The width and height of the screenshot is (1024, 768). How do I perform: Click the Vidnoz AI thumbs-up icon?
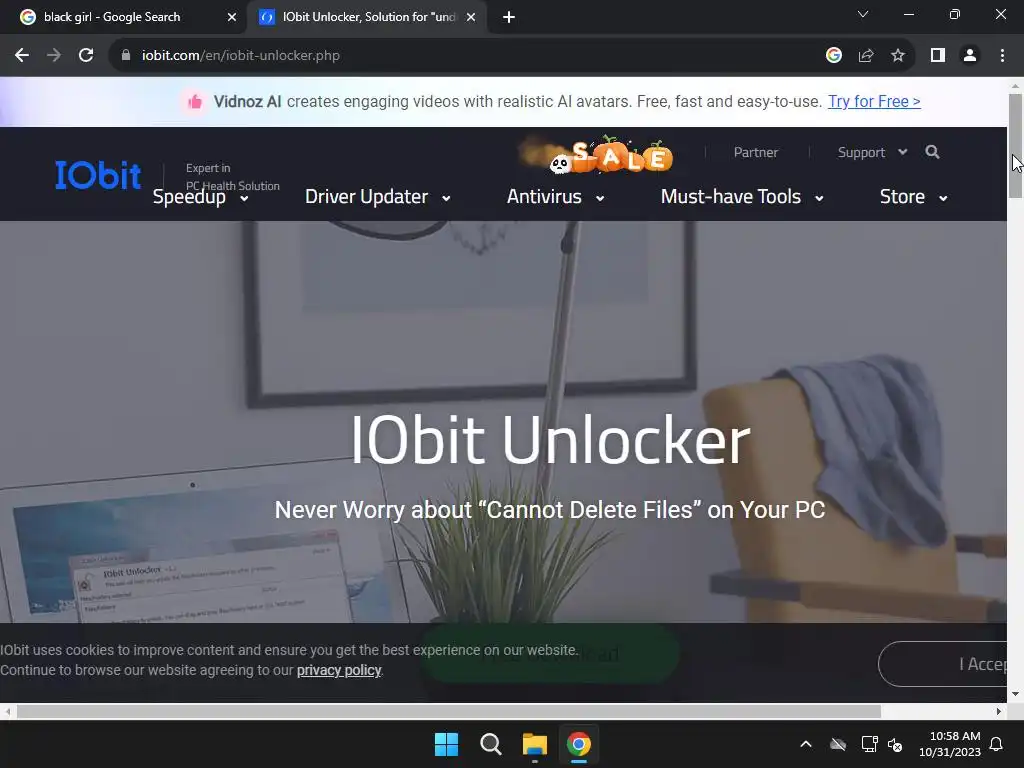(194, 102)
